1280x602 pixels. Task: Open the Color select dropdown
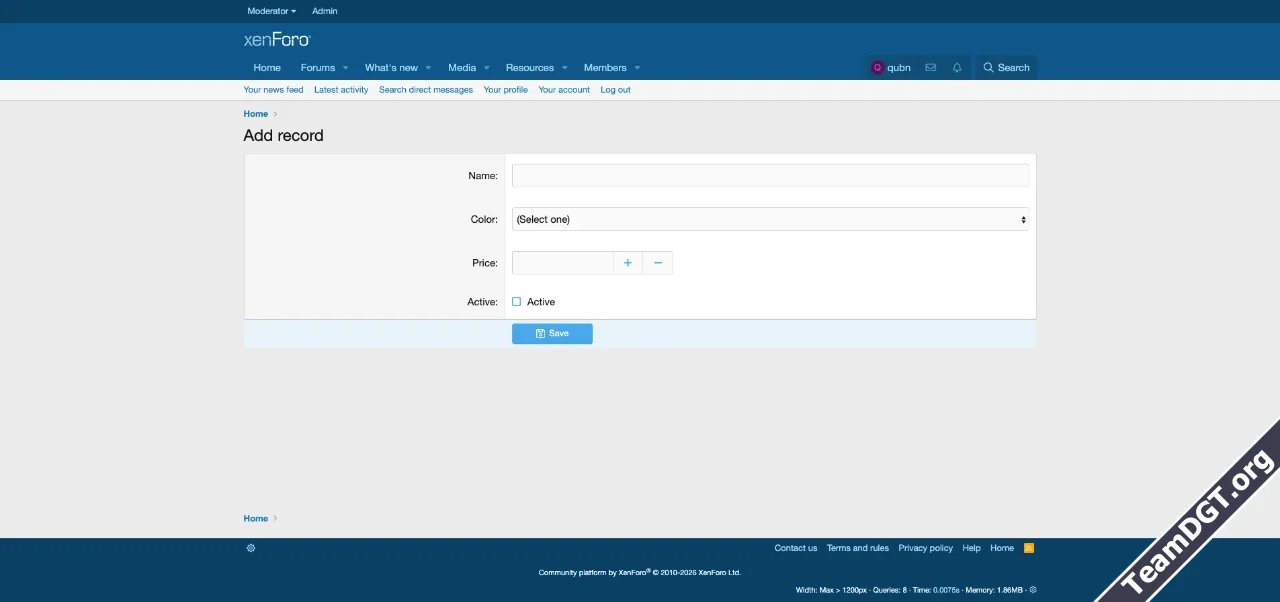pyautogui.click(x=770, y=219)
